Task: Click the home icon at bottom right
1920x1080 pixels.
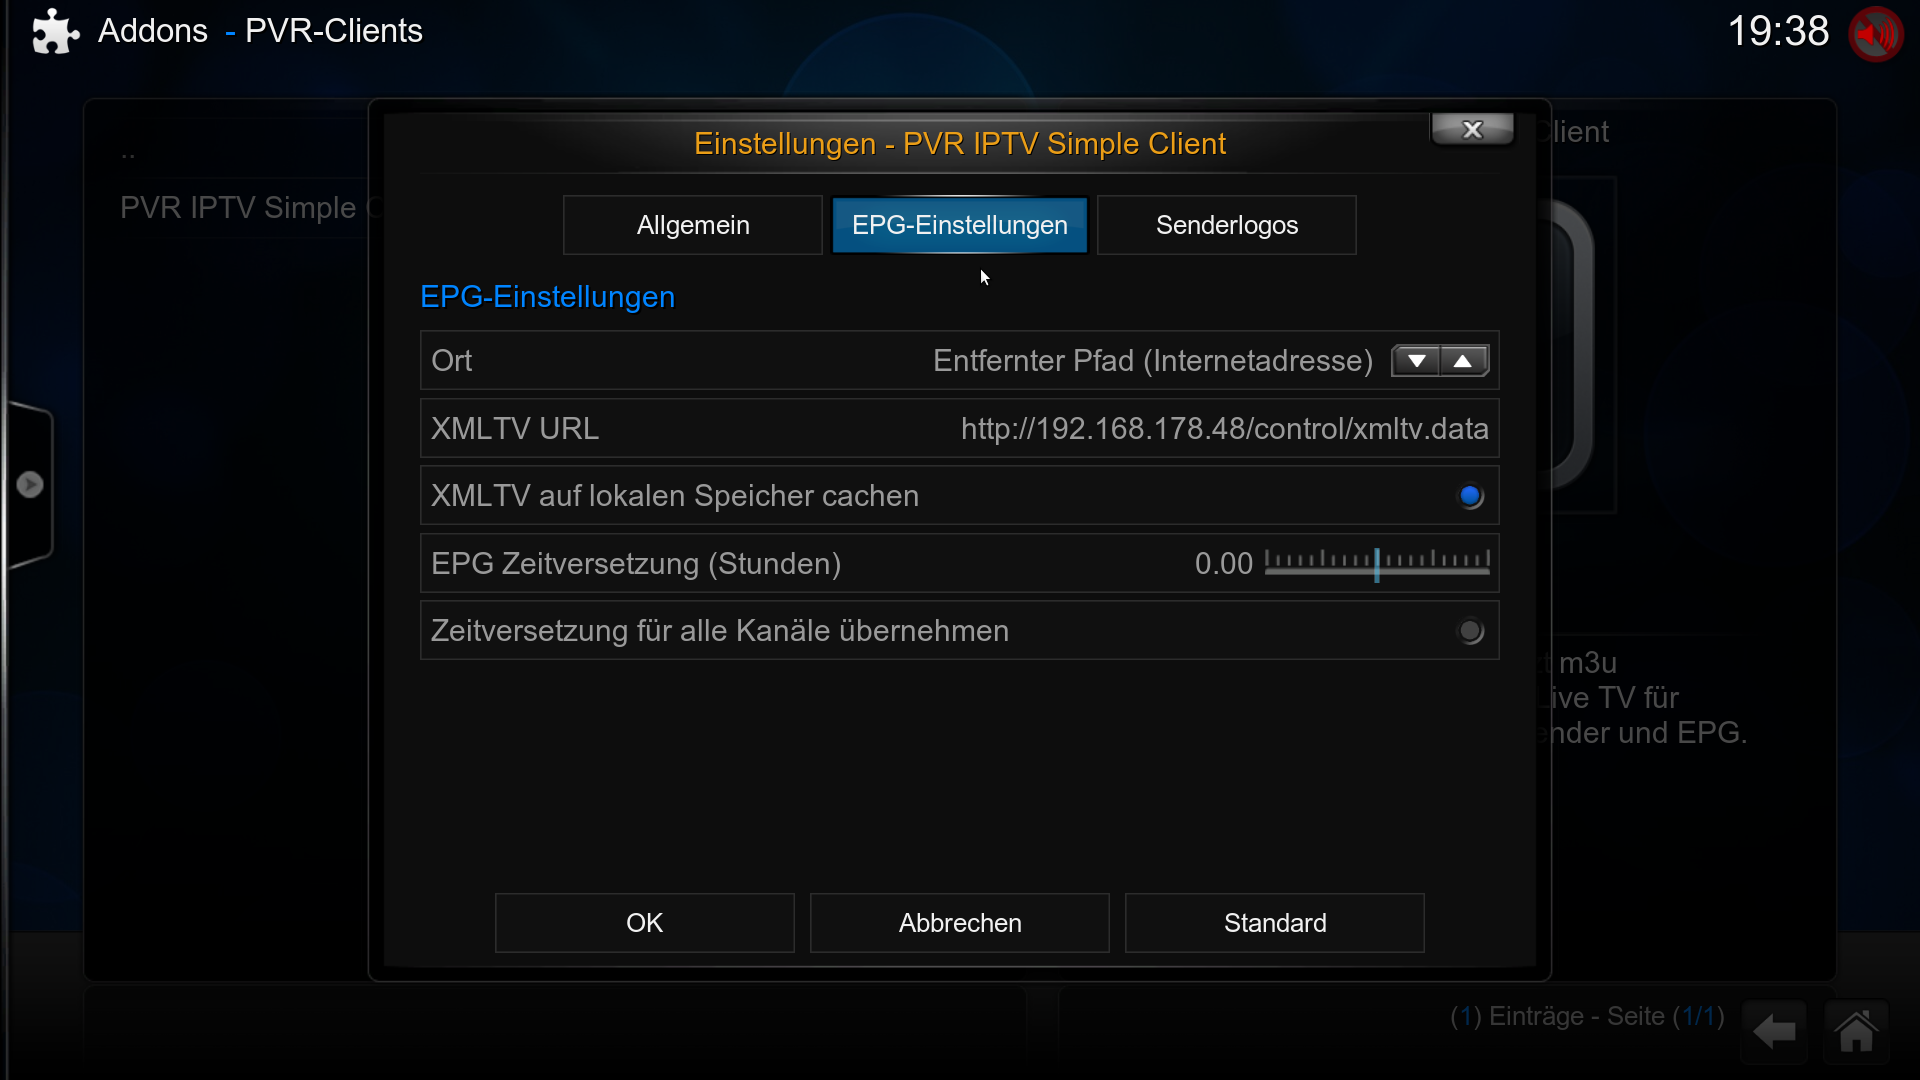Action: click(1856, 1031)
